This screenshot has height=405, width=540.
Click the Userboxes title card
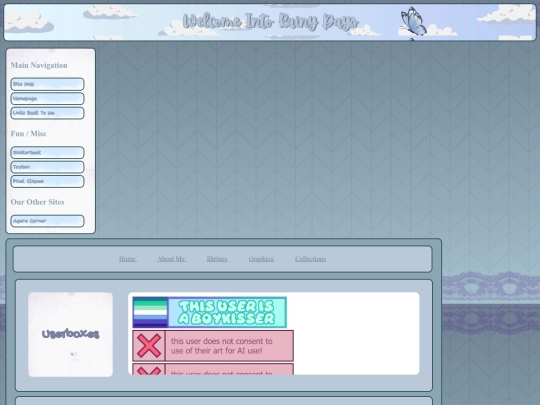[70, 334]
